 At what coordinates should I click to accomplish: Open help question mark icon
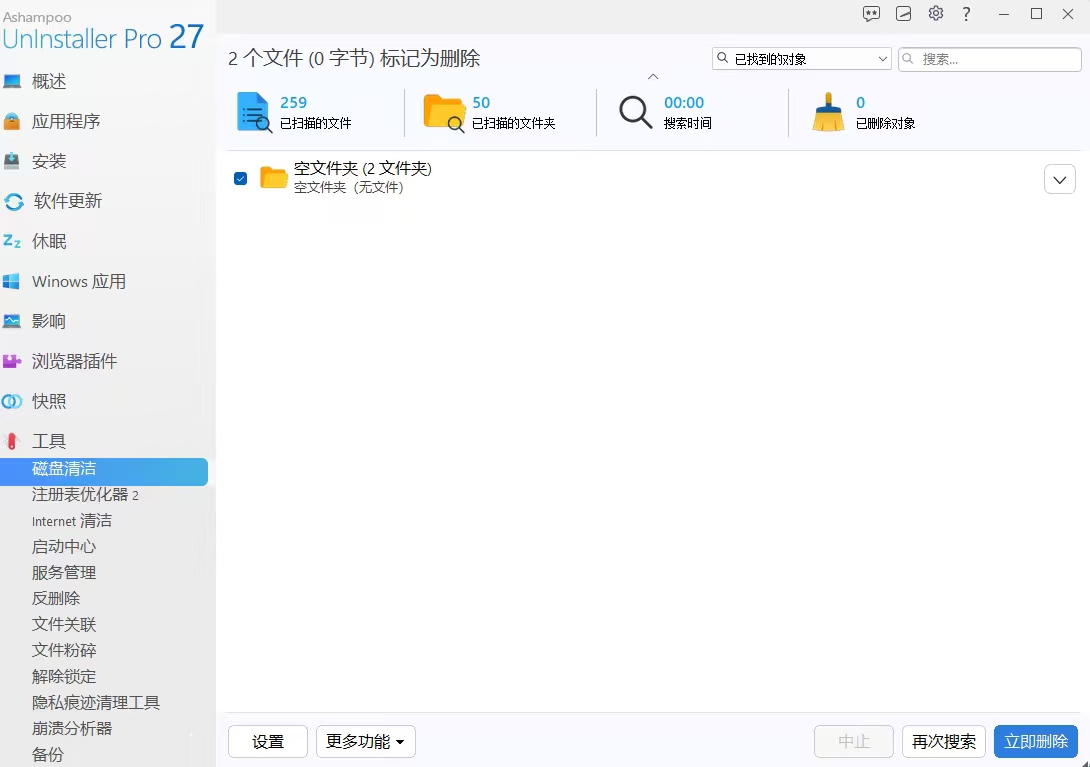[x=966, y=14]
